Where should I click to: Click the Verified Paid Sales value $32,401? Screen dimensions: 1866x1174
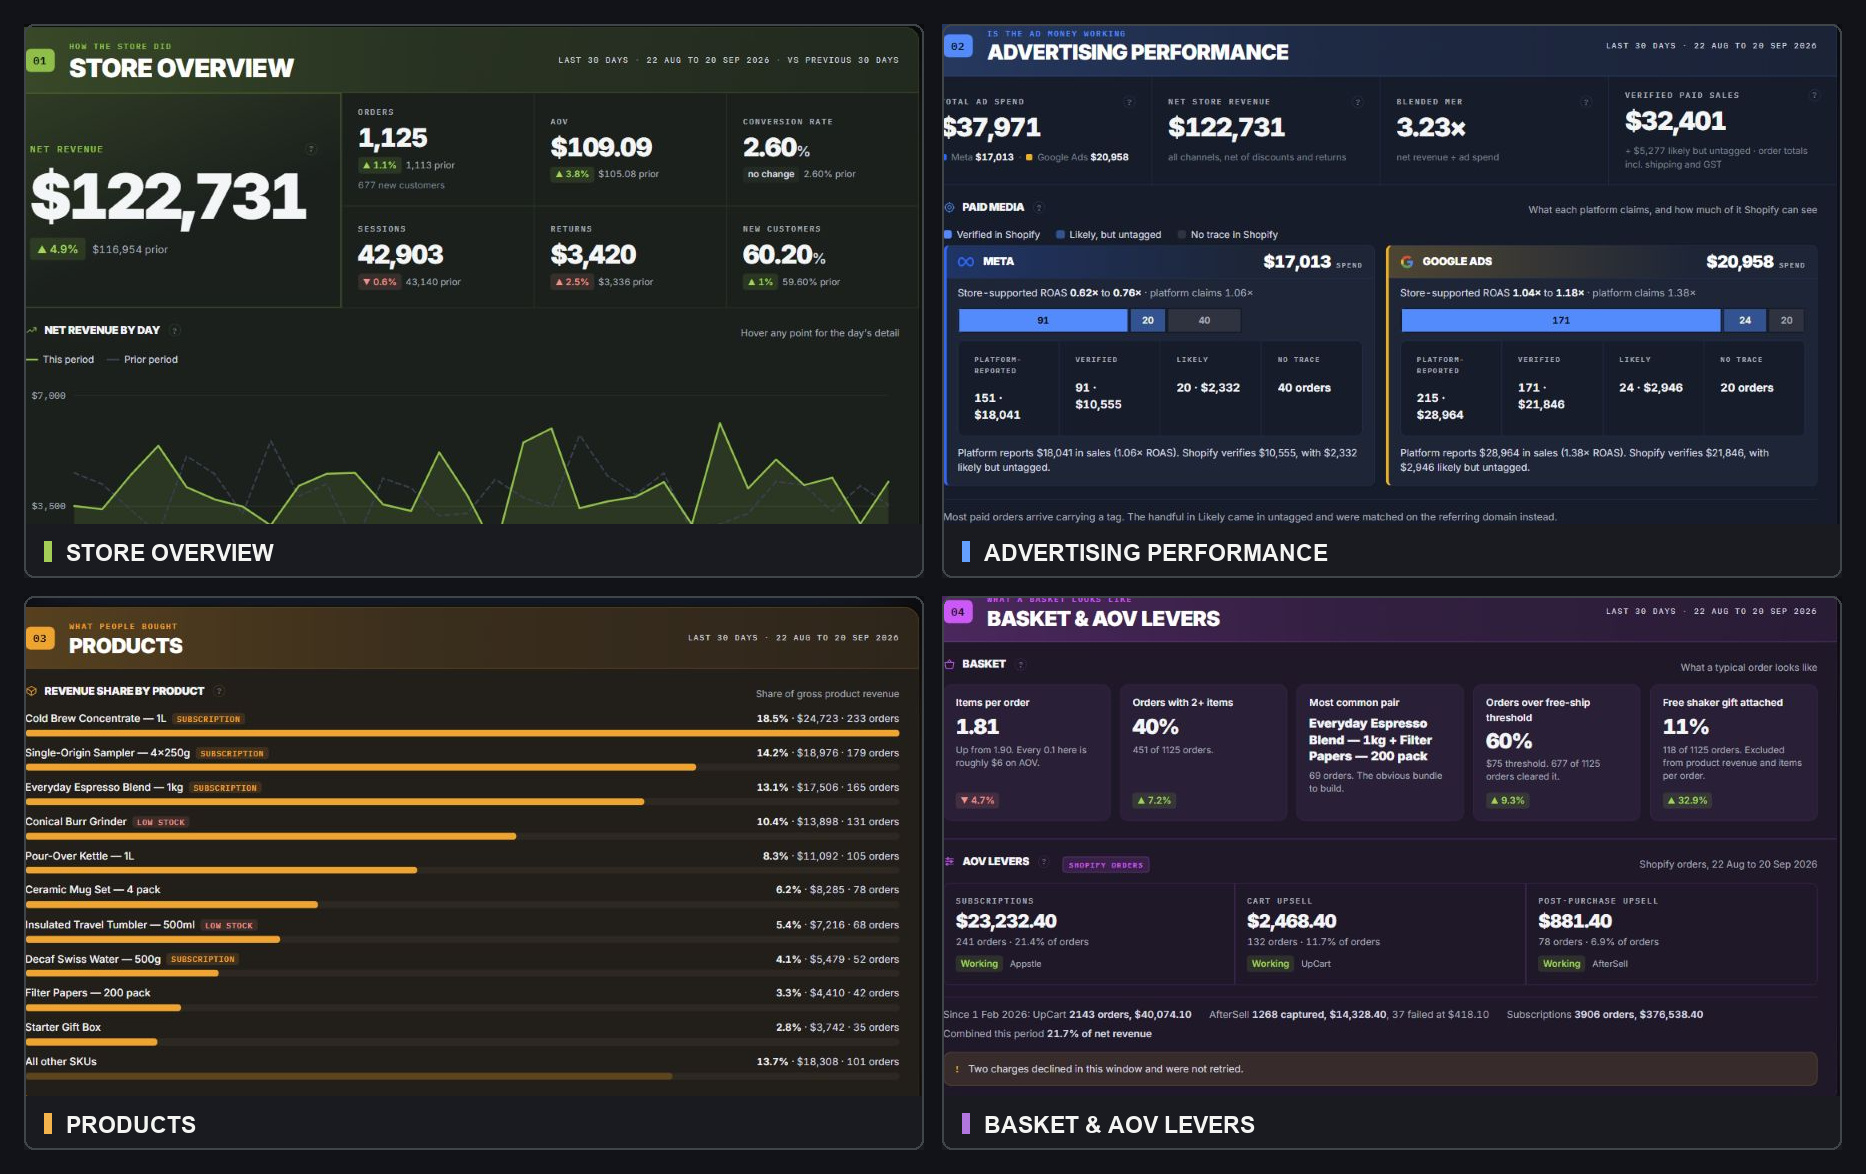click(1675, 122)
